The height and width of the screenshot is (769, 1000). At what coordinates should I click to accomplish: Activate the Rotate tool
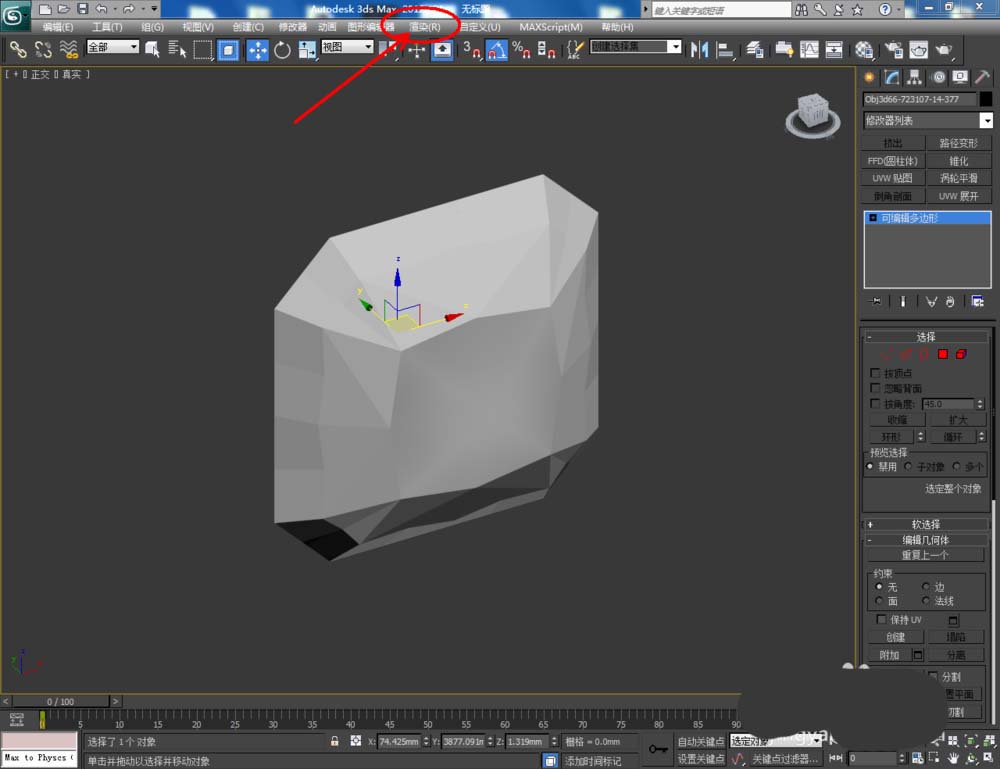(x=282, y=49)
